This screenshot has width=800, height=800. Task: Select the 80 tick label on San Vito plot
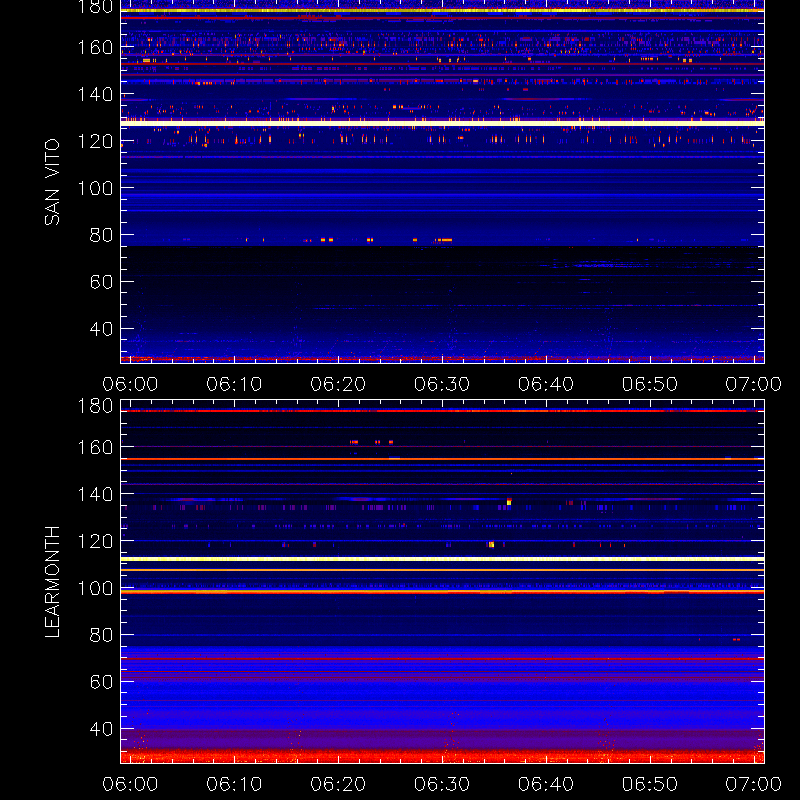coord(101,235)
